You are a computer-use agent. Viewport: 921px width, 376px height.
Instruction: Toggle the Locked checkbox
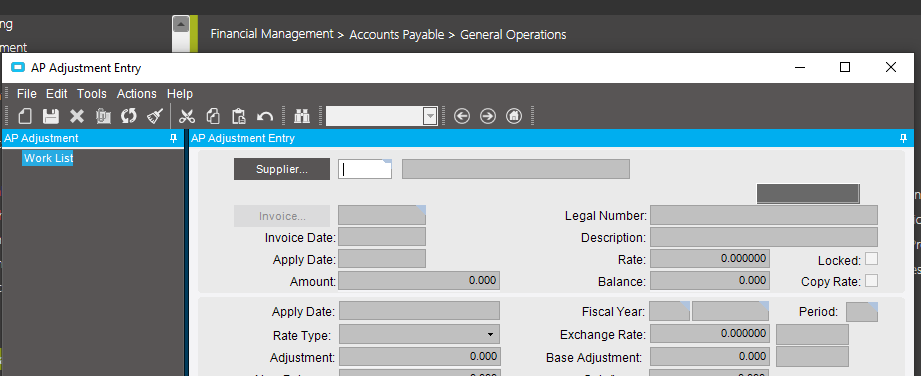[x=872, y=259]
